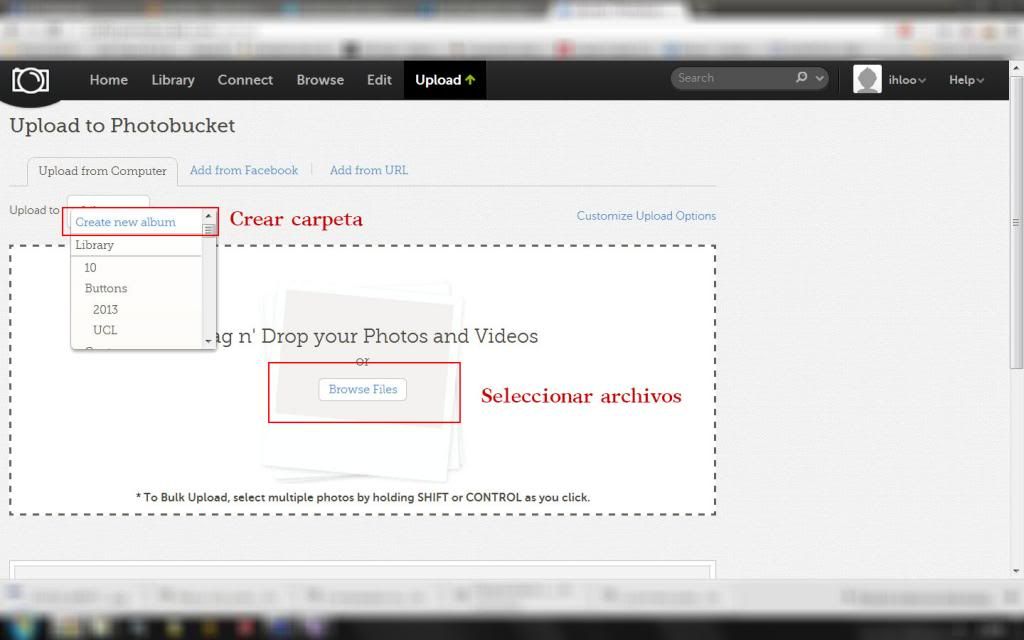Image resolution: width=1024 pixels, height=640 pixels.
Task: Click page scrollbar down arrow
Action: (1016, 571)
